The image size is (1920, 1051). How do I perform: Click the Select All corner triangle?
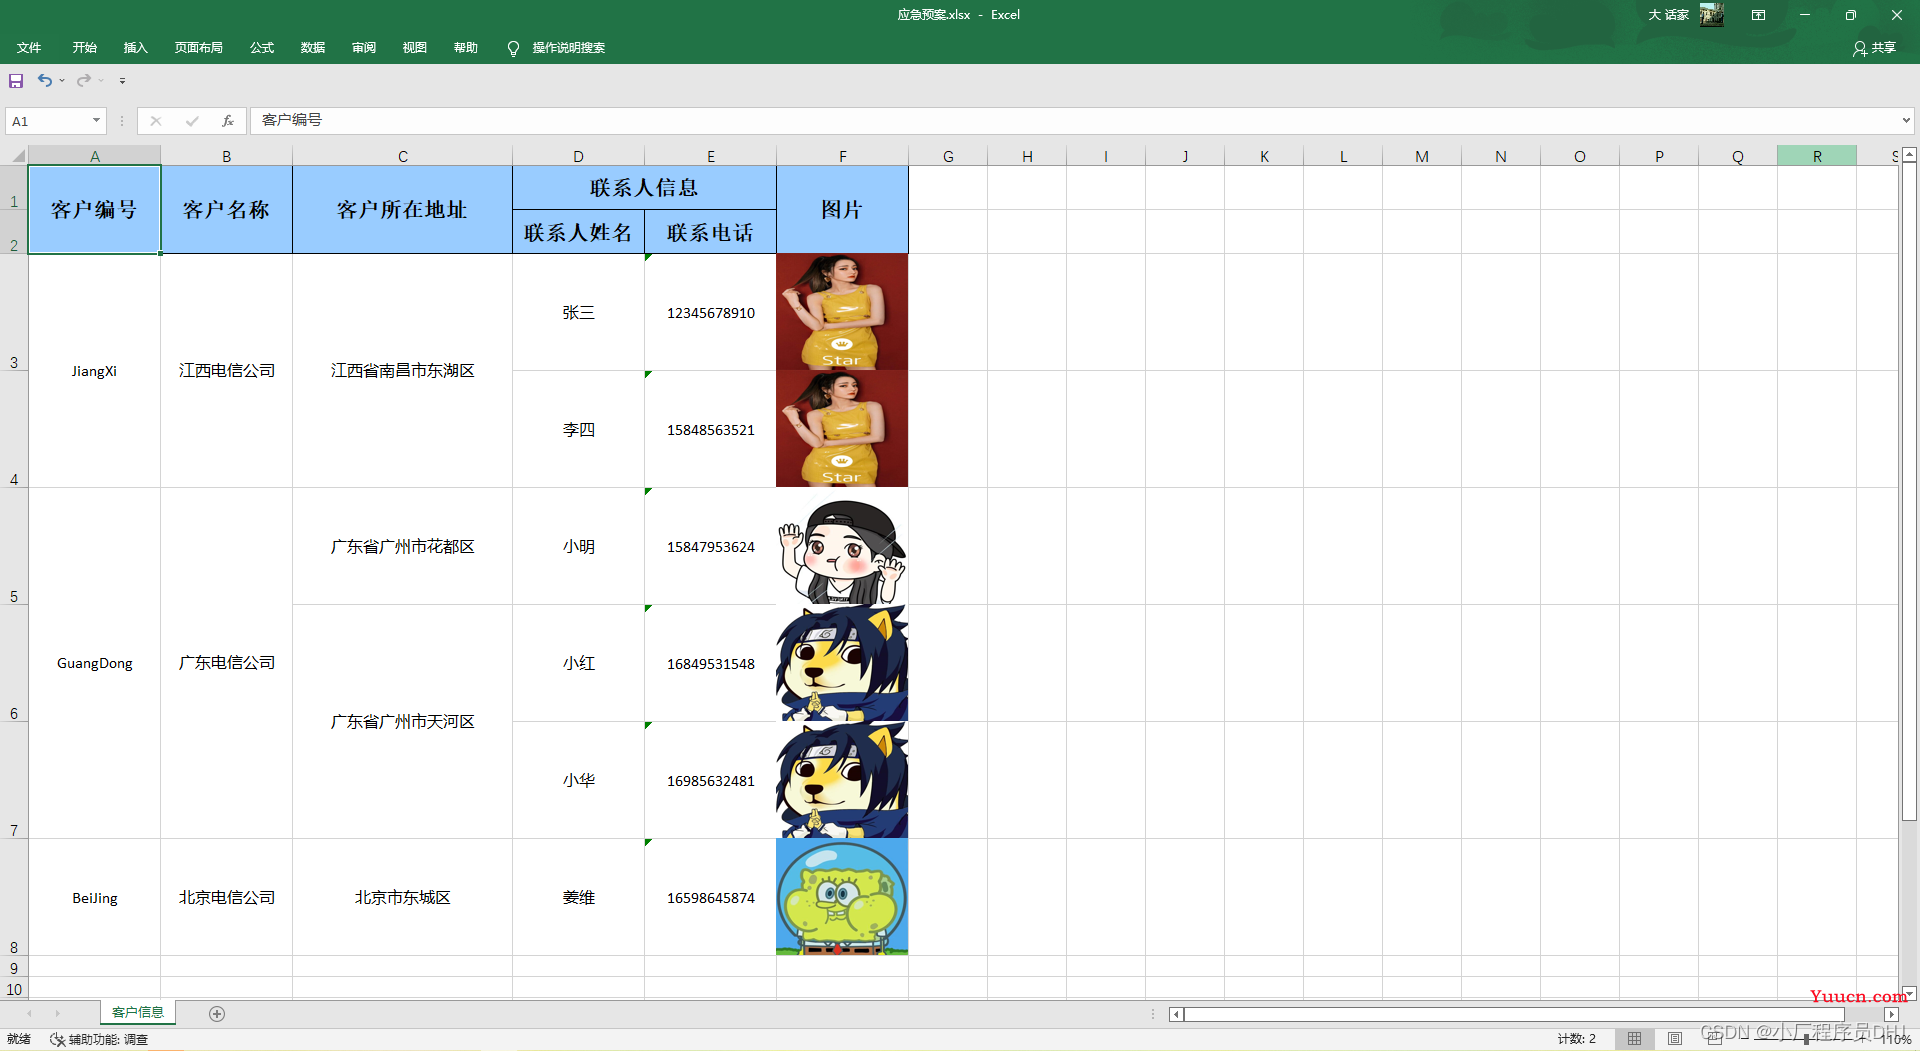pyautogui.click(x=17, y=156)
